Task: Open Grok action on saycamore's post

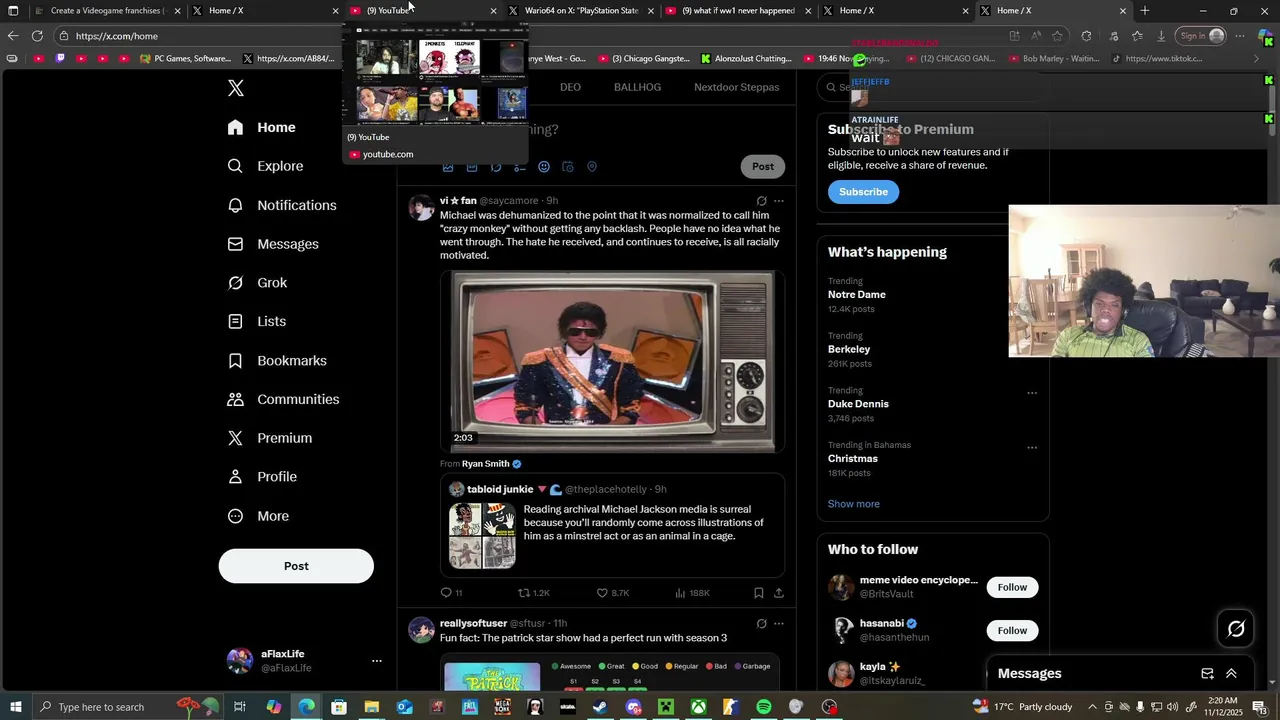Action: (762, 201)
